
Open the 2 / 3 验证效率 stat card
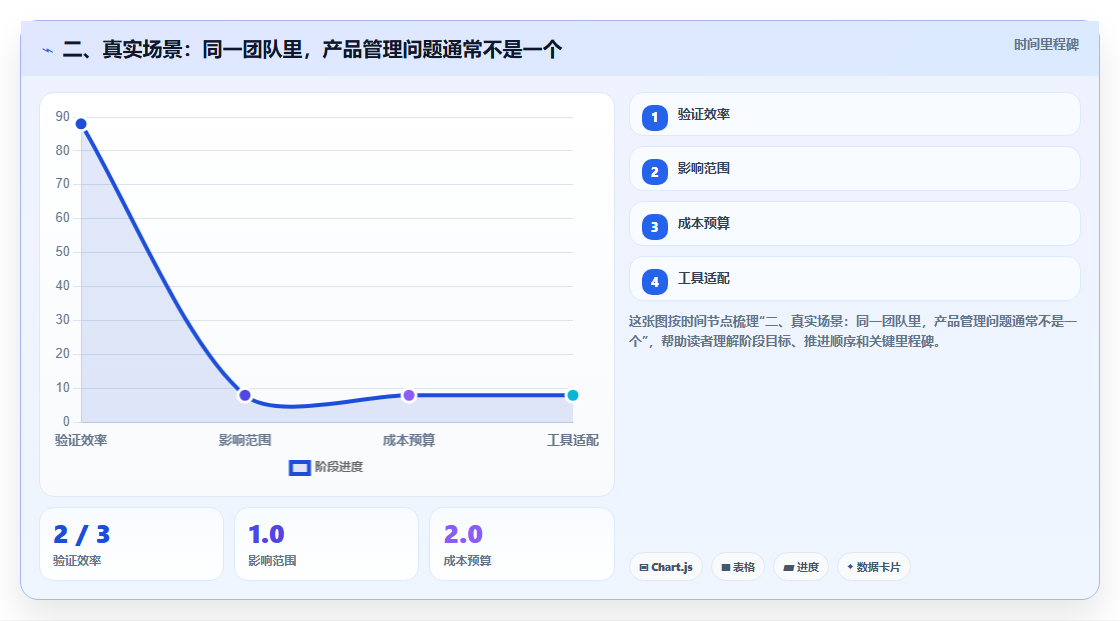[x=131, y=544]
